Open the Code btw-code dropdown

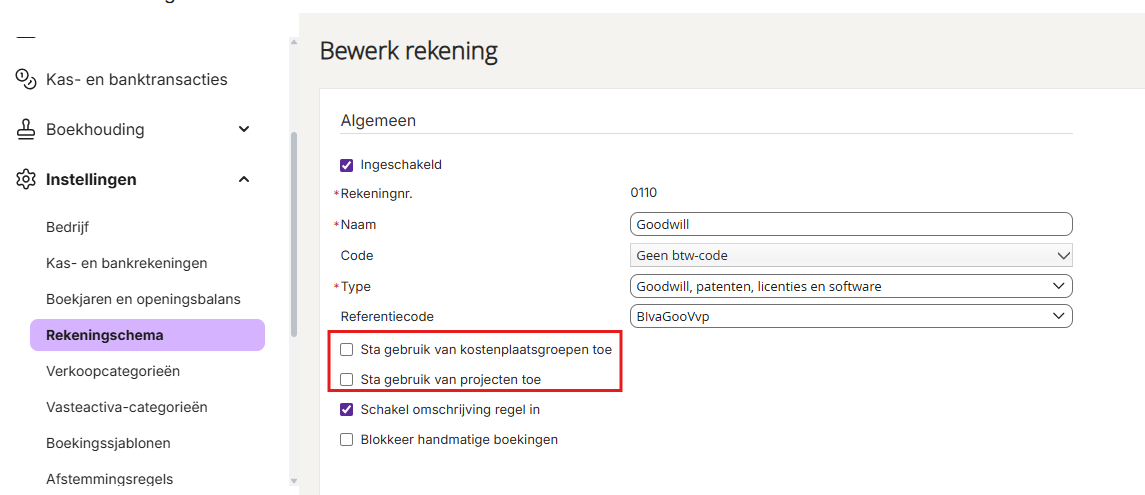click(851, 256)
